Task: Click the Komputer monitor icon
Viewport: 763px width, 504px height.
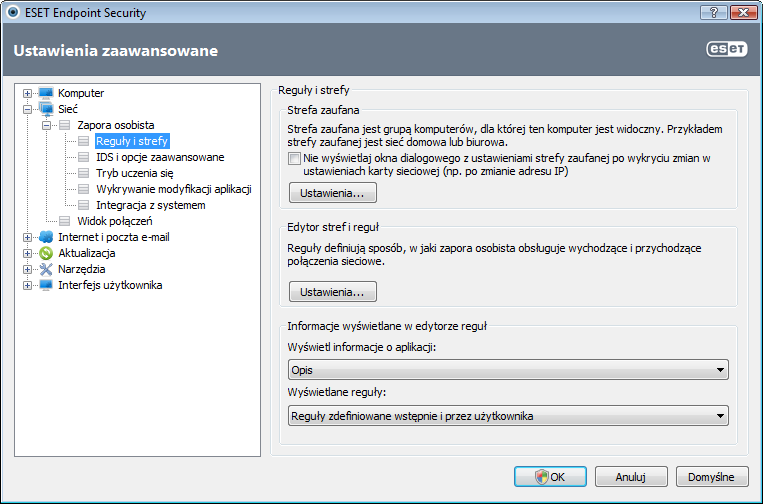Action: click(x=46, y=93)
